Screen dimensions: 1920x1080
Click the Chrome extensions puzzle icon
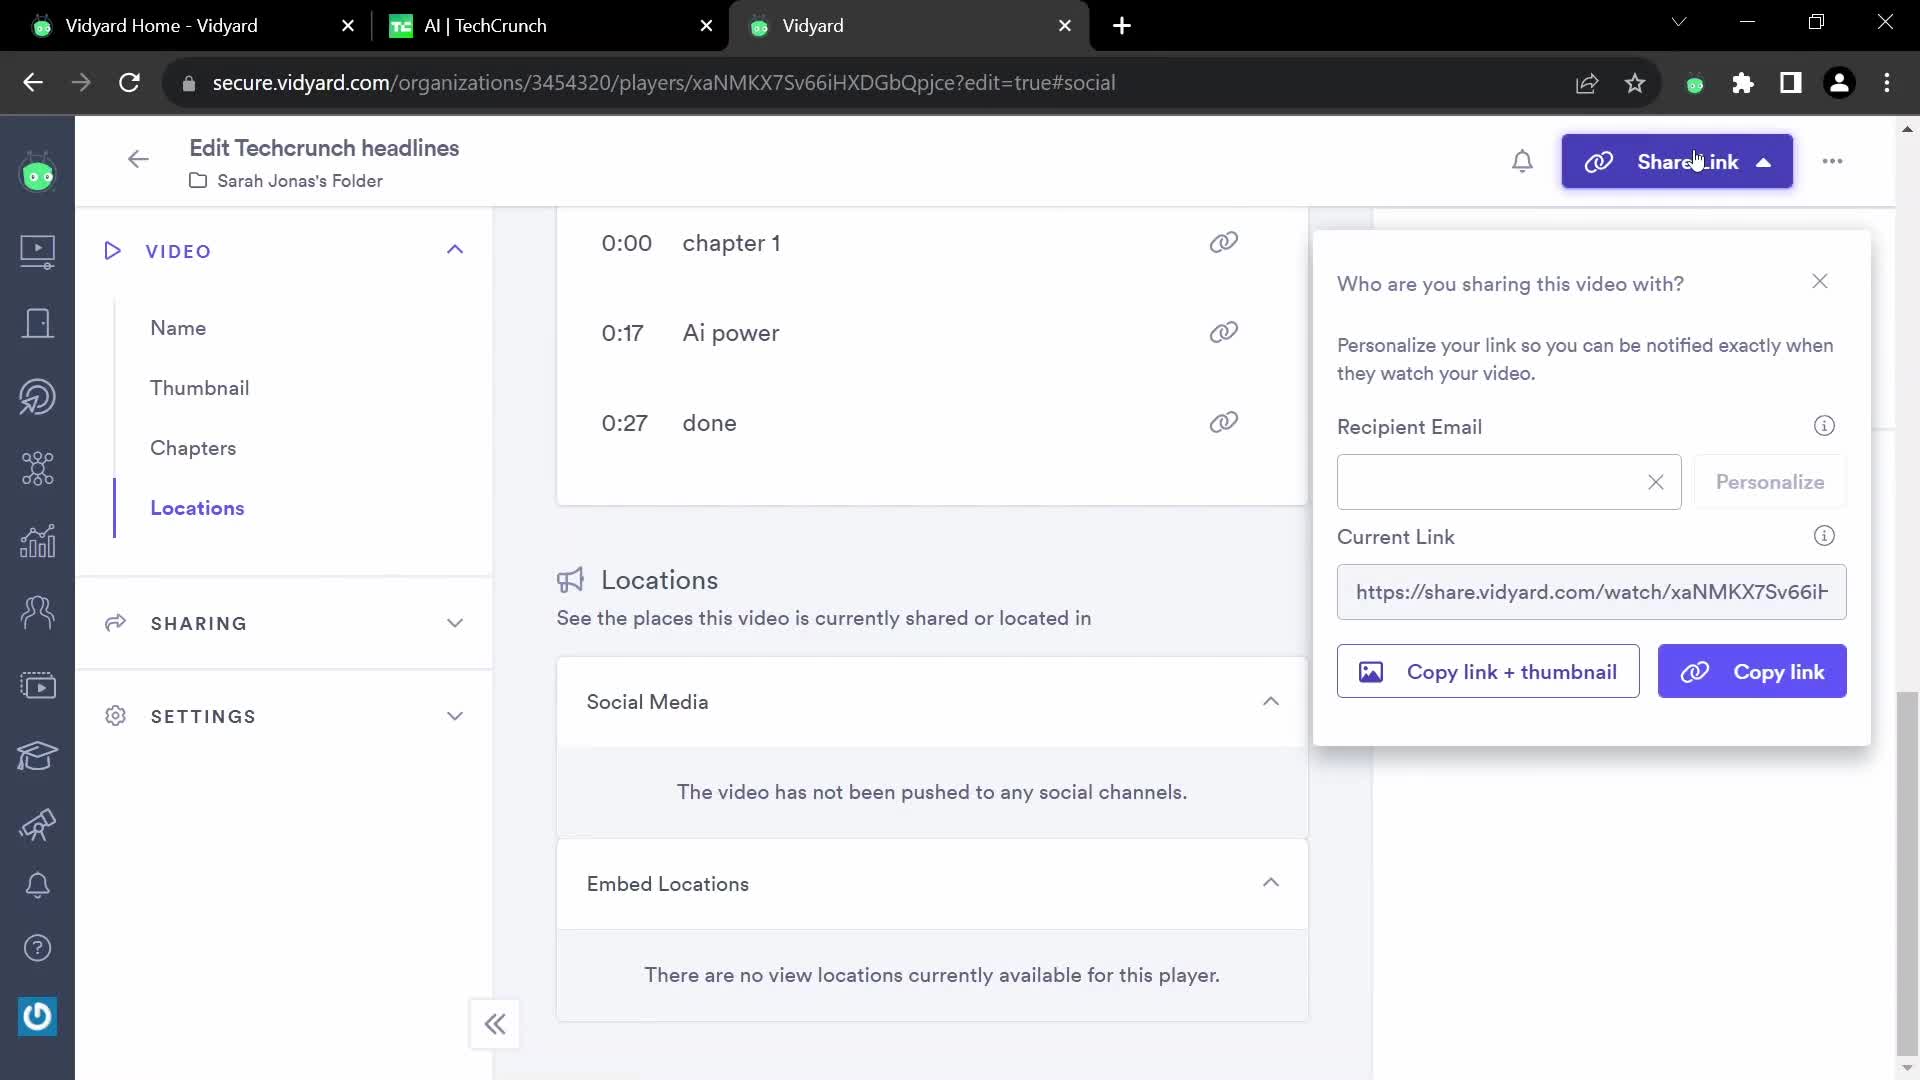(x=1742, y=83)
